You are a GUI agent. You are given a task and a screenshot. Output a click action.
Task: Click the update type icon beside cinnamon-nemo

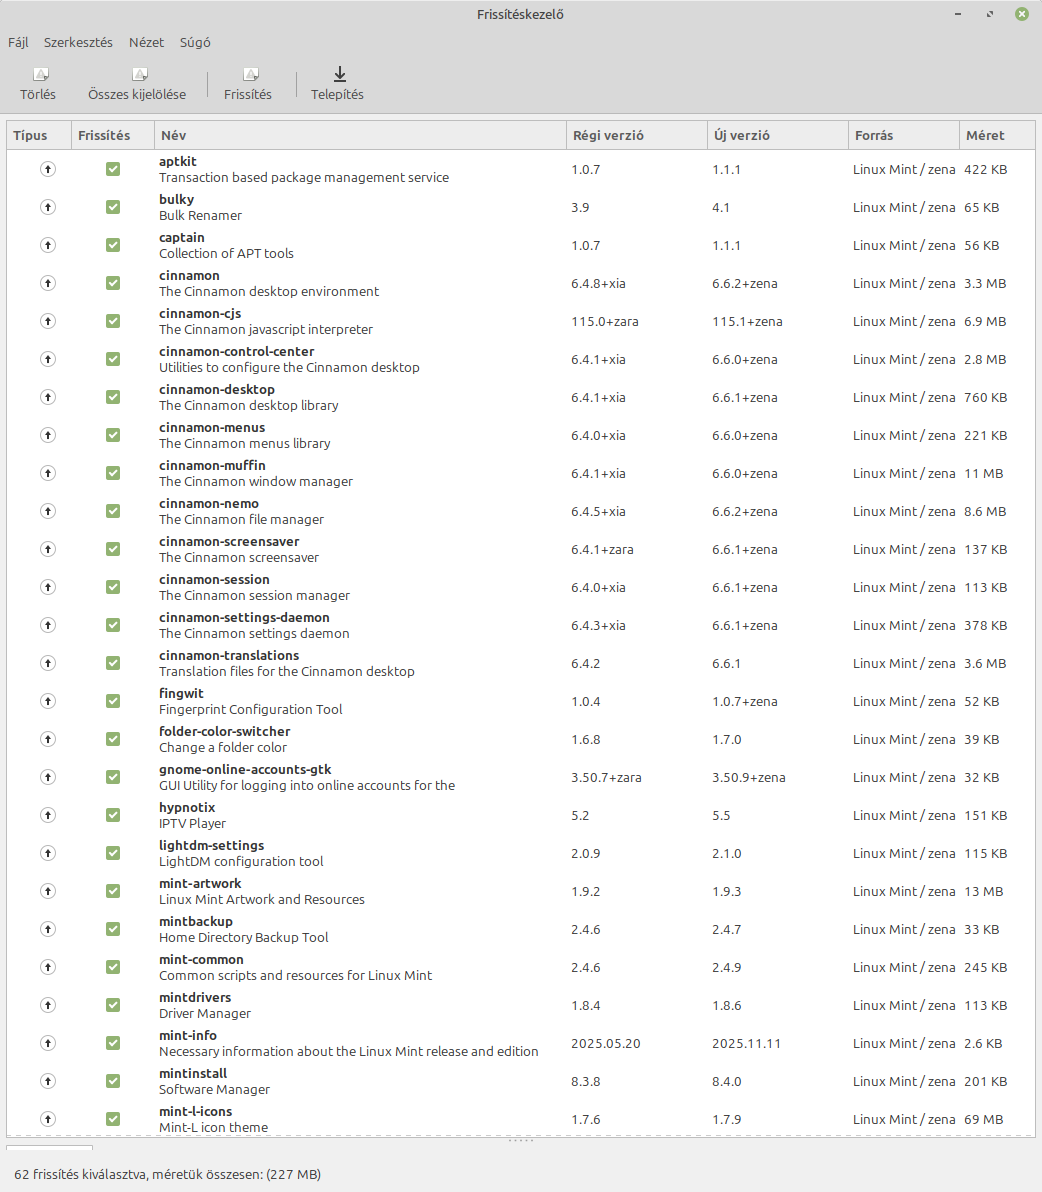pos(47,511)
